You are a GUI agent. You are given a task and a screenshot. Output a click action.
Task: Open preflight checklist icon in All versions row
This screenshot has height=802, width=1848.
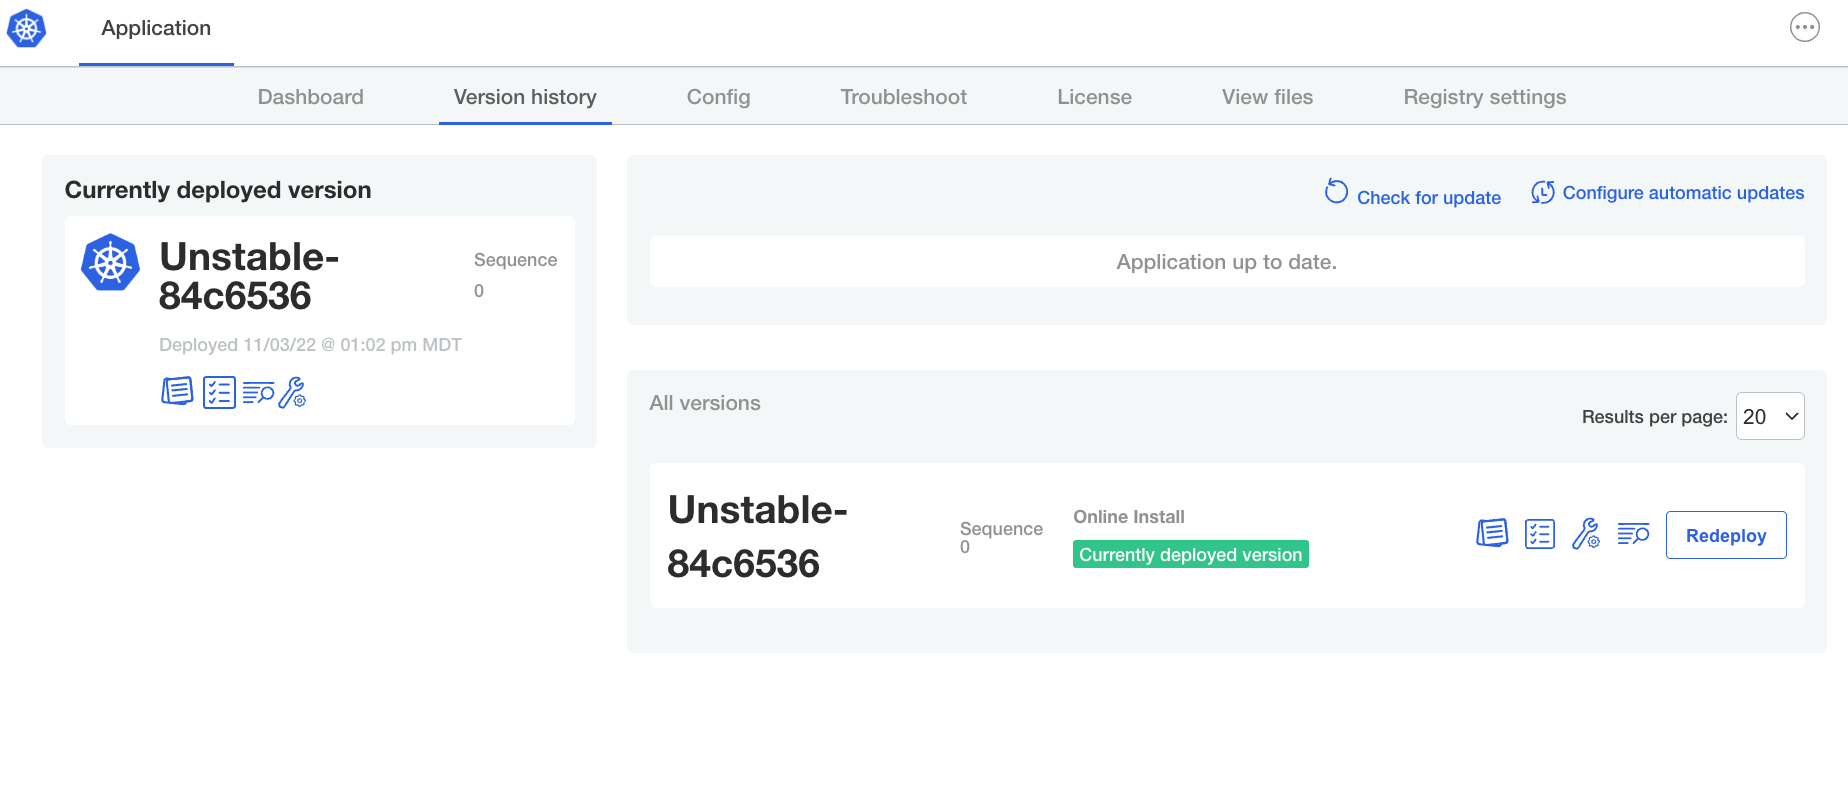(x=1539, y=534)
